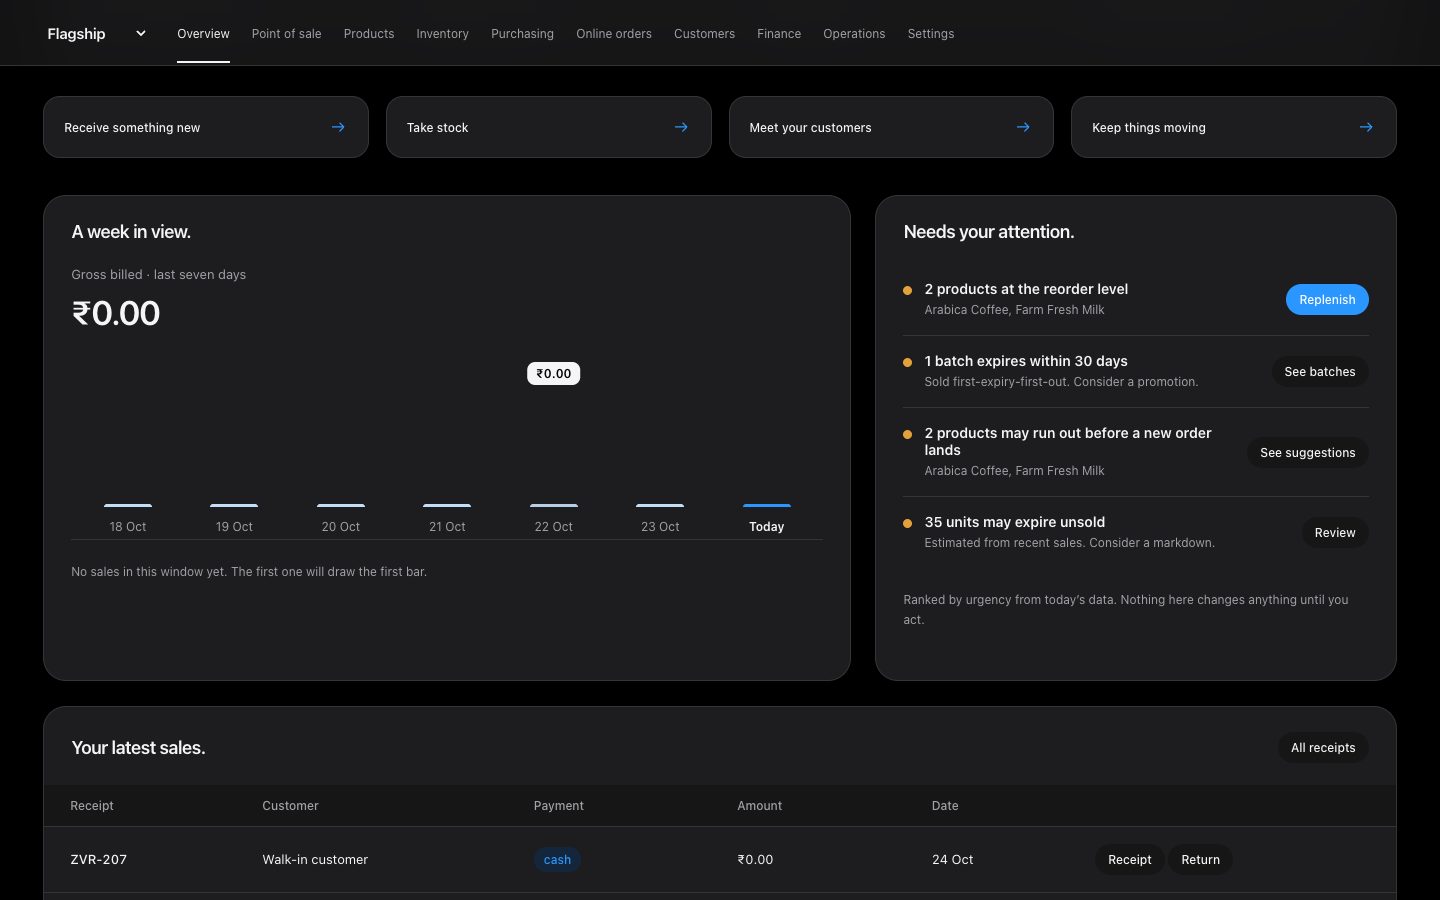The height and width of the screenshot is (900, 1440).
Task: Click the Customer column header
Action: click(290, 805)
